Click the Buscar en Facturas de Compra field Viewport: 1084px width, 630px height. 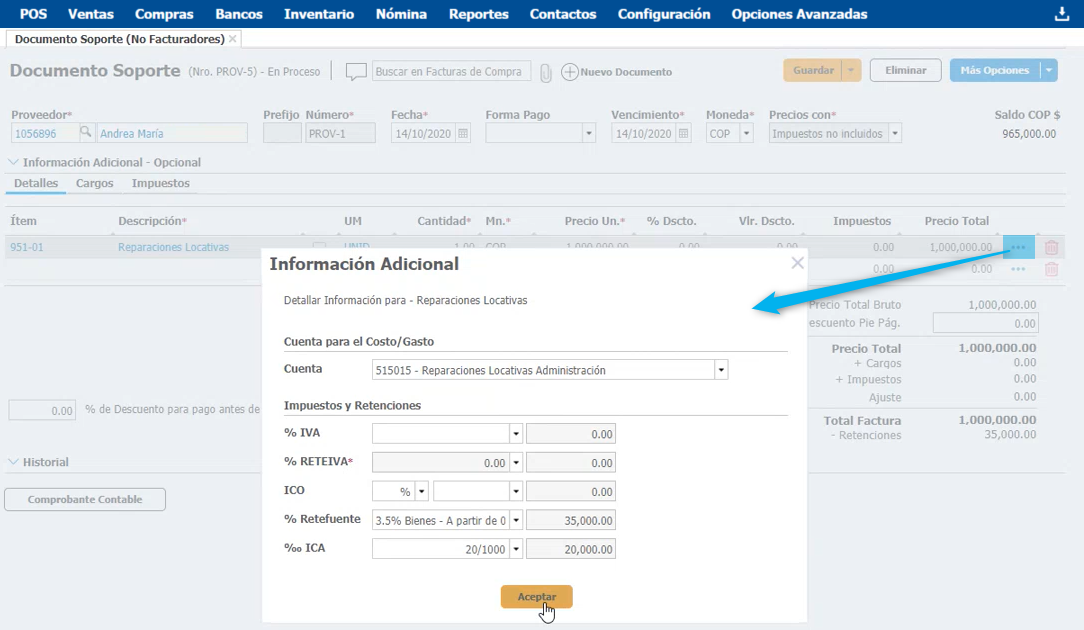451,72
